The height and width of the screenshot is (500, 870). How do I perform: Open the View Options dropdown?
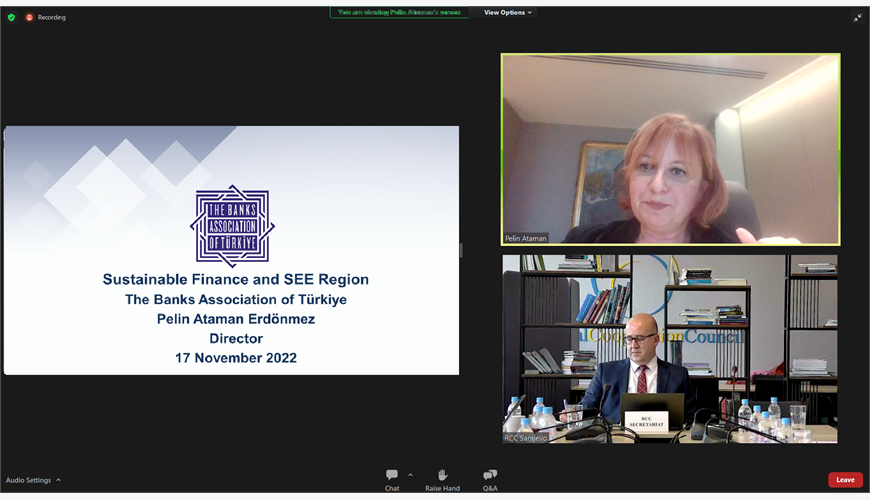point(507,12)
